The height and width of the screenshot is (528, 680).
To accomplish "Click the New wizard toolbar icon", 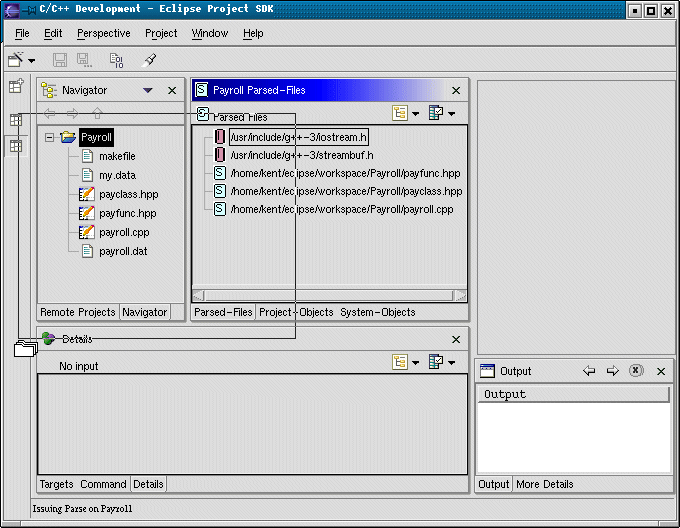I will pyautogui.click(x=15, y=60).
